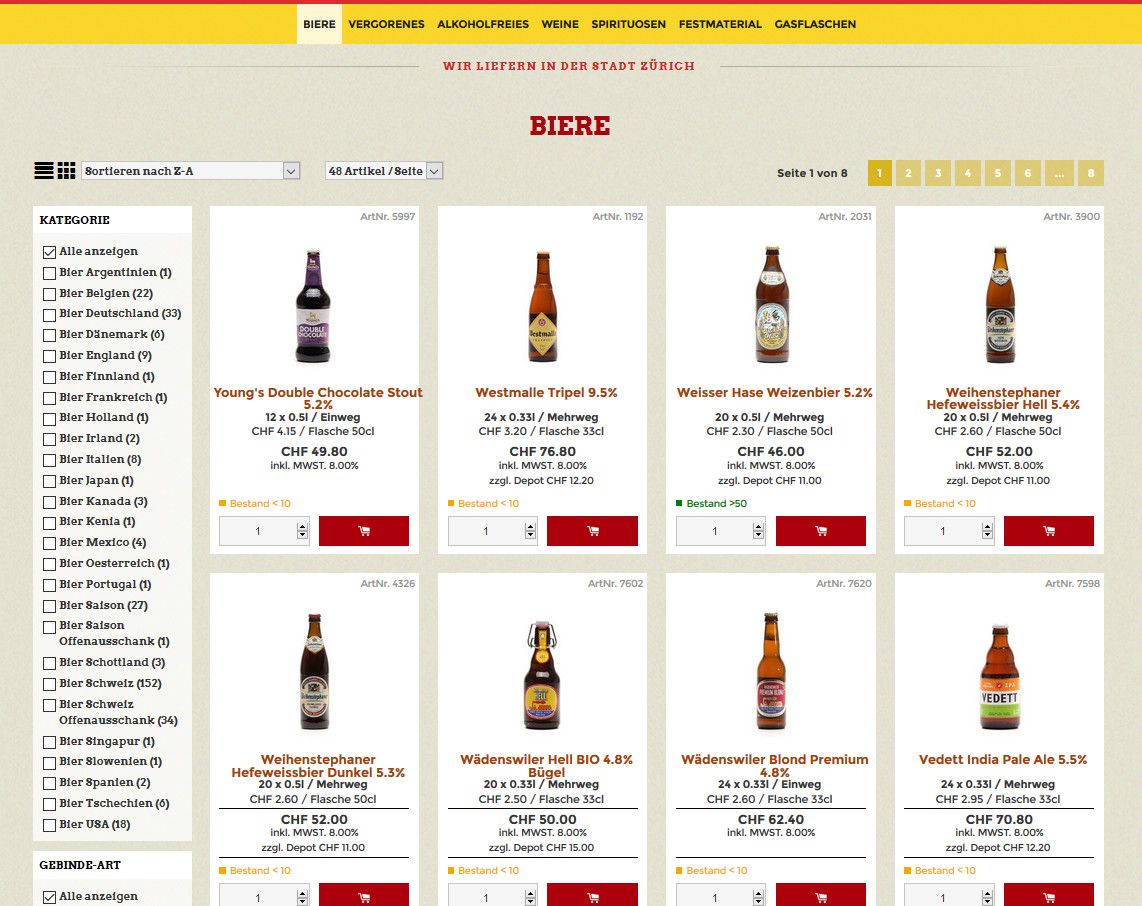
Task: Check the Bier England (9) filter
Action: click(50, 356)
